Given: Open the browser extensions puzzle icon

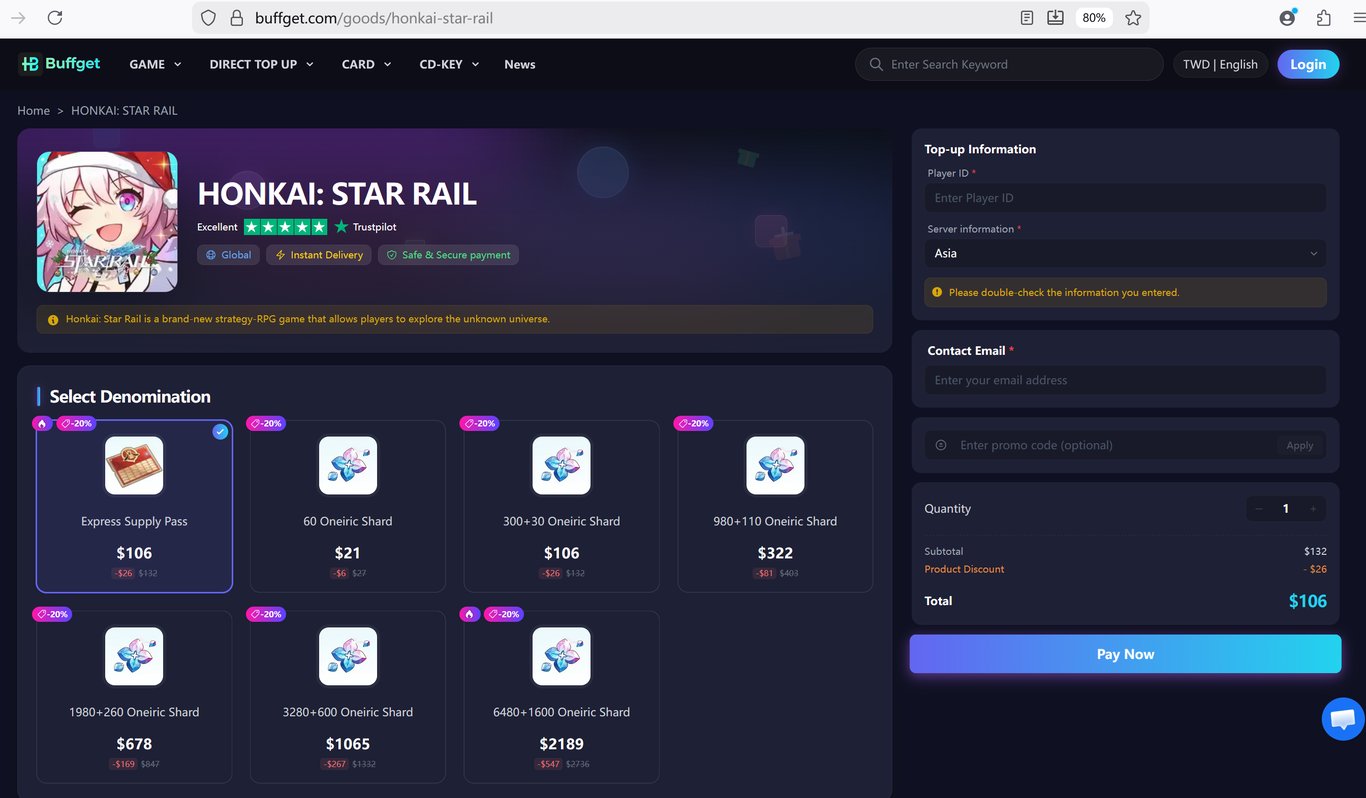Looking at the screenshot, I should tap(1324, 18).
